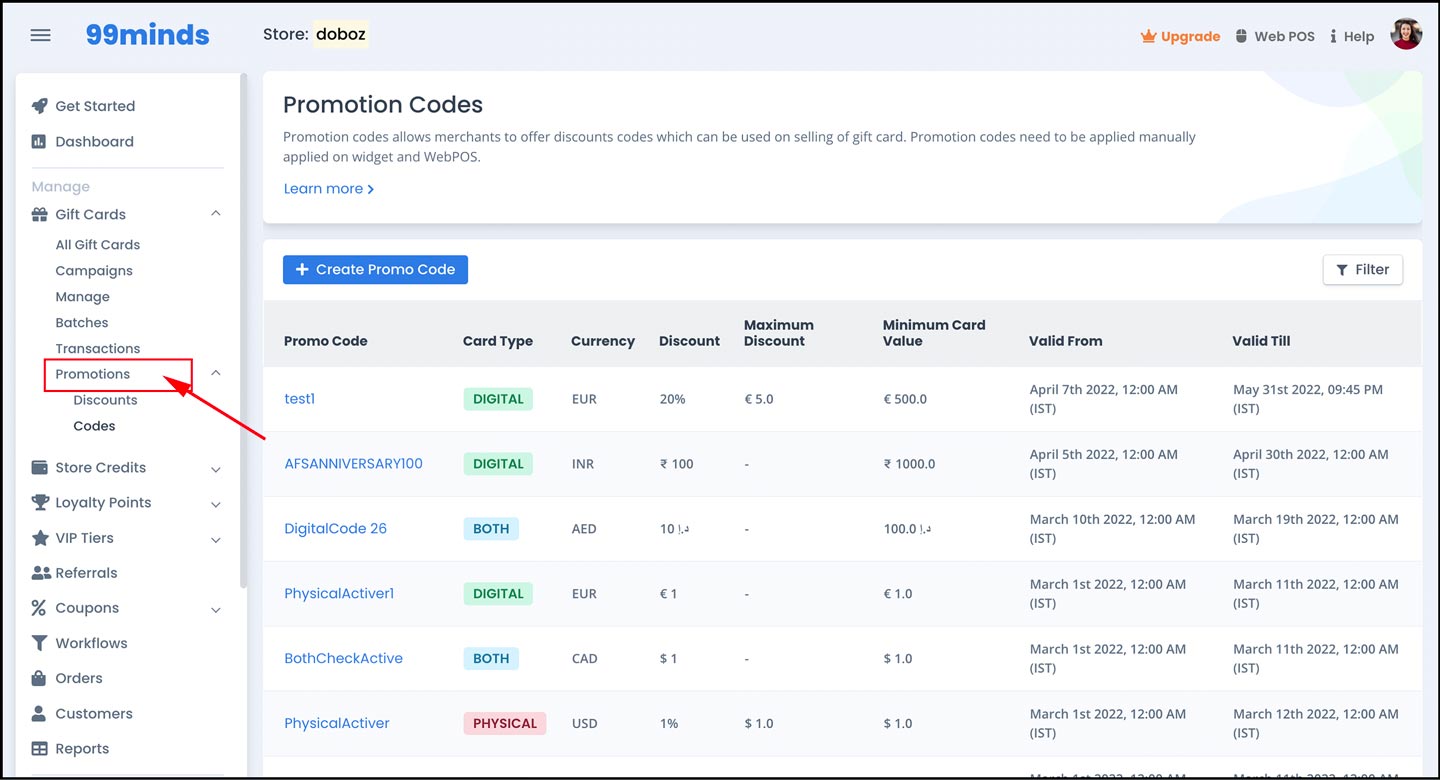Click the Loyalty Points trophy icon
This screenshot has width=1440, height=780.
40,502
